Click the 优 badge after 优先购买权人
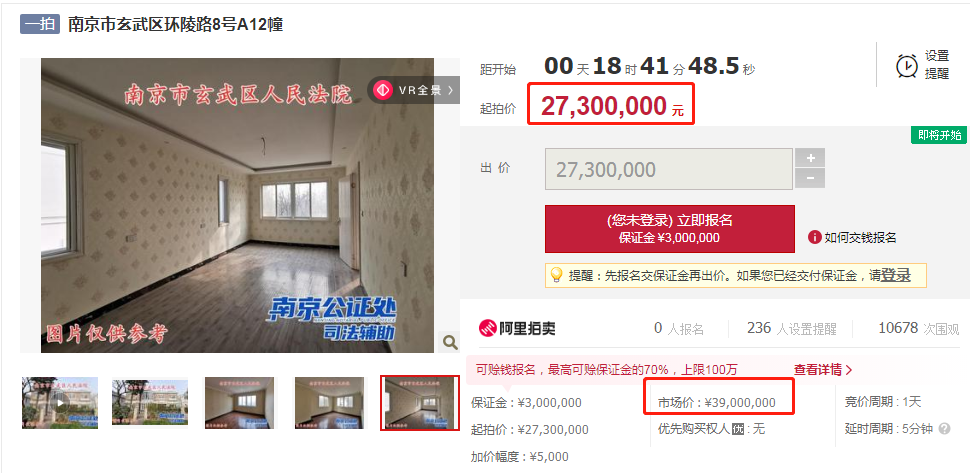 pyautogui.click(x=737, y=428)
